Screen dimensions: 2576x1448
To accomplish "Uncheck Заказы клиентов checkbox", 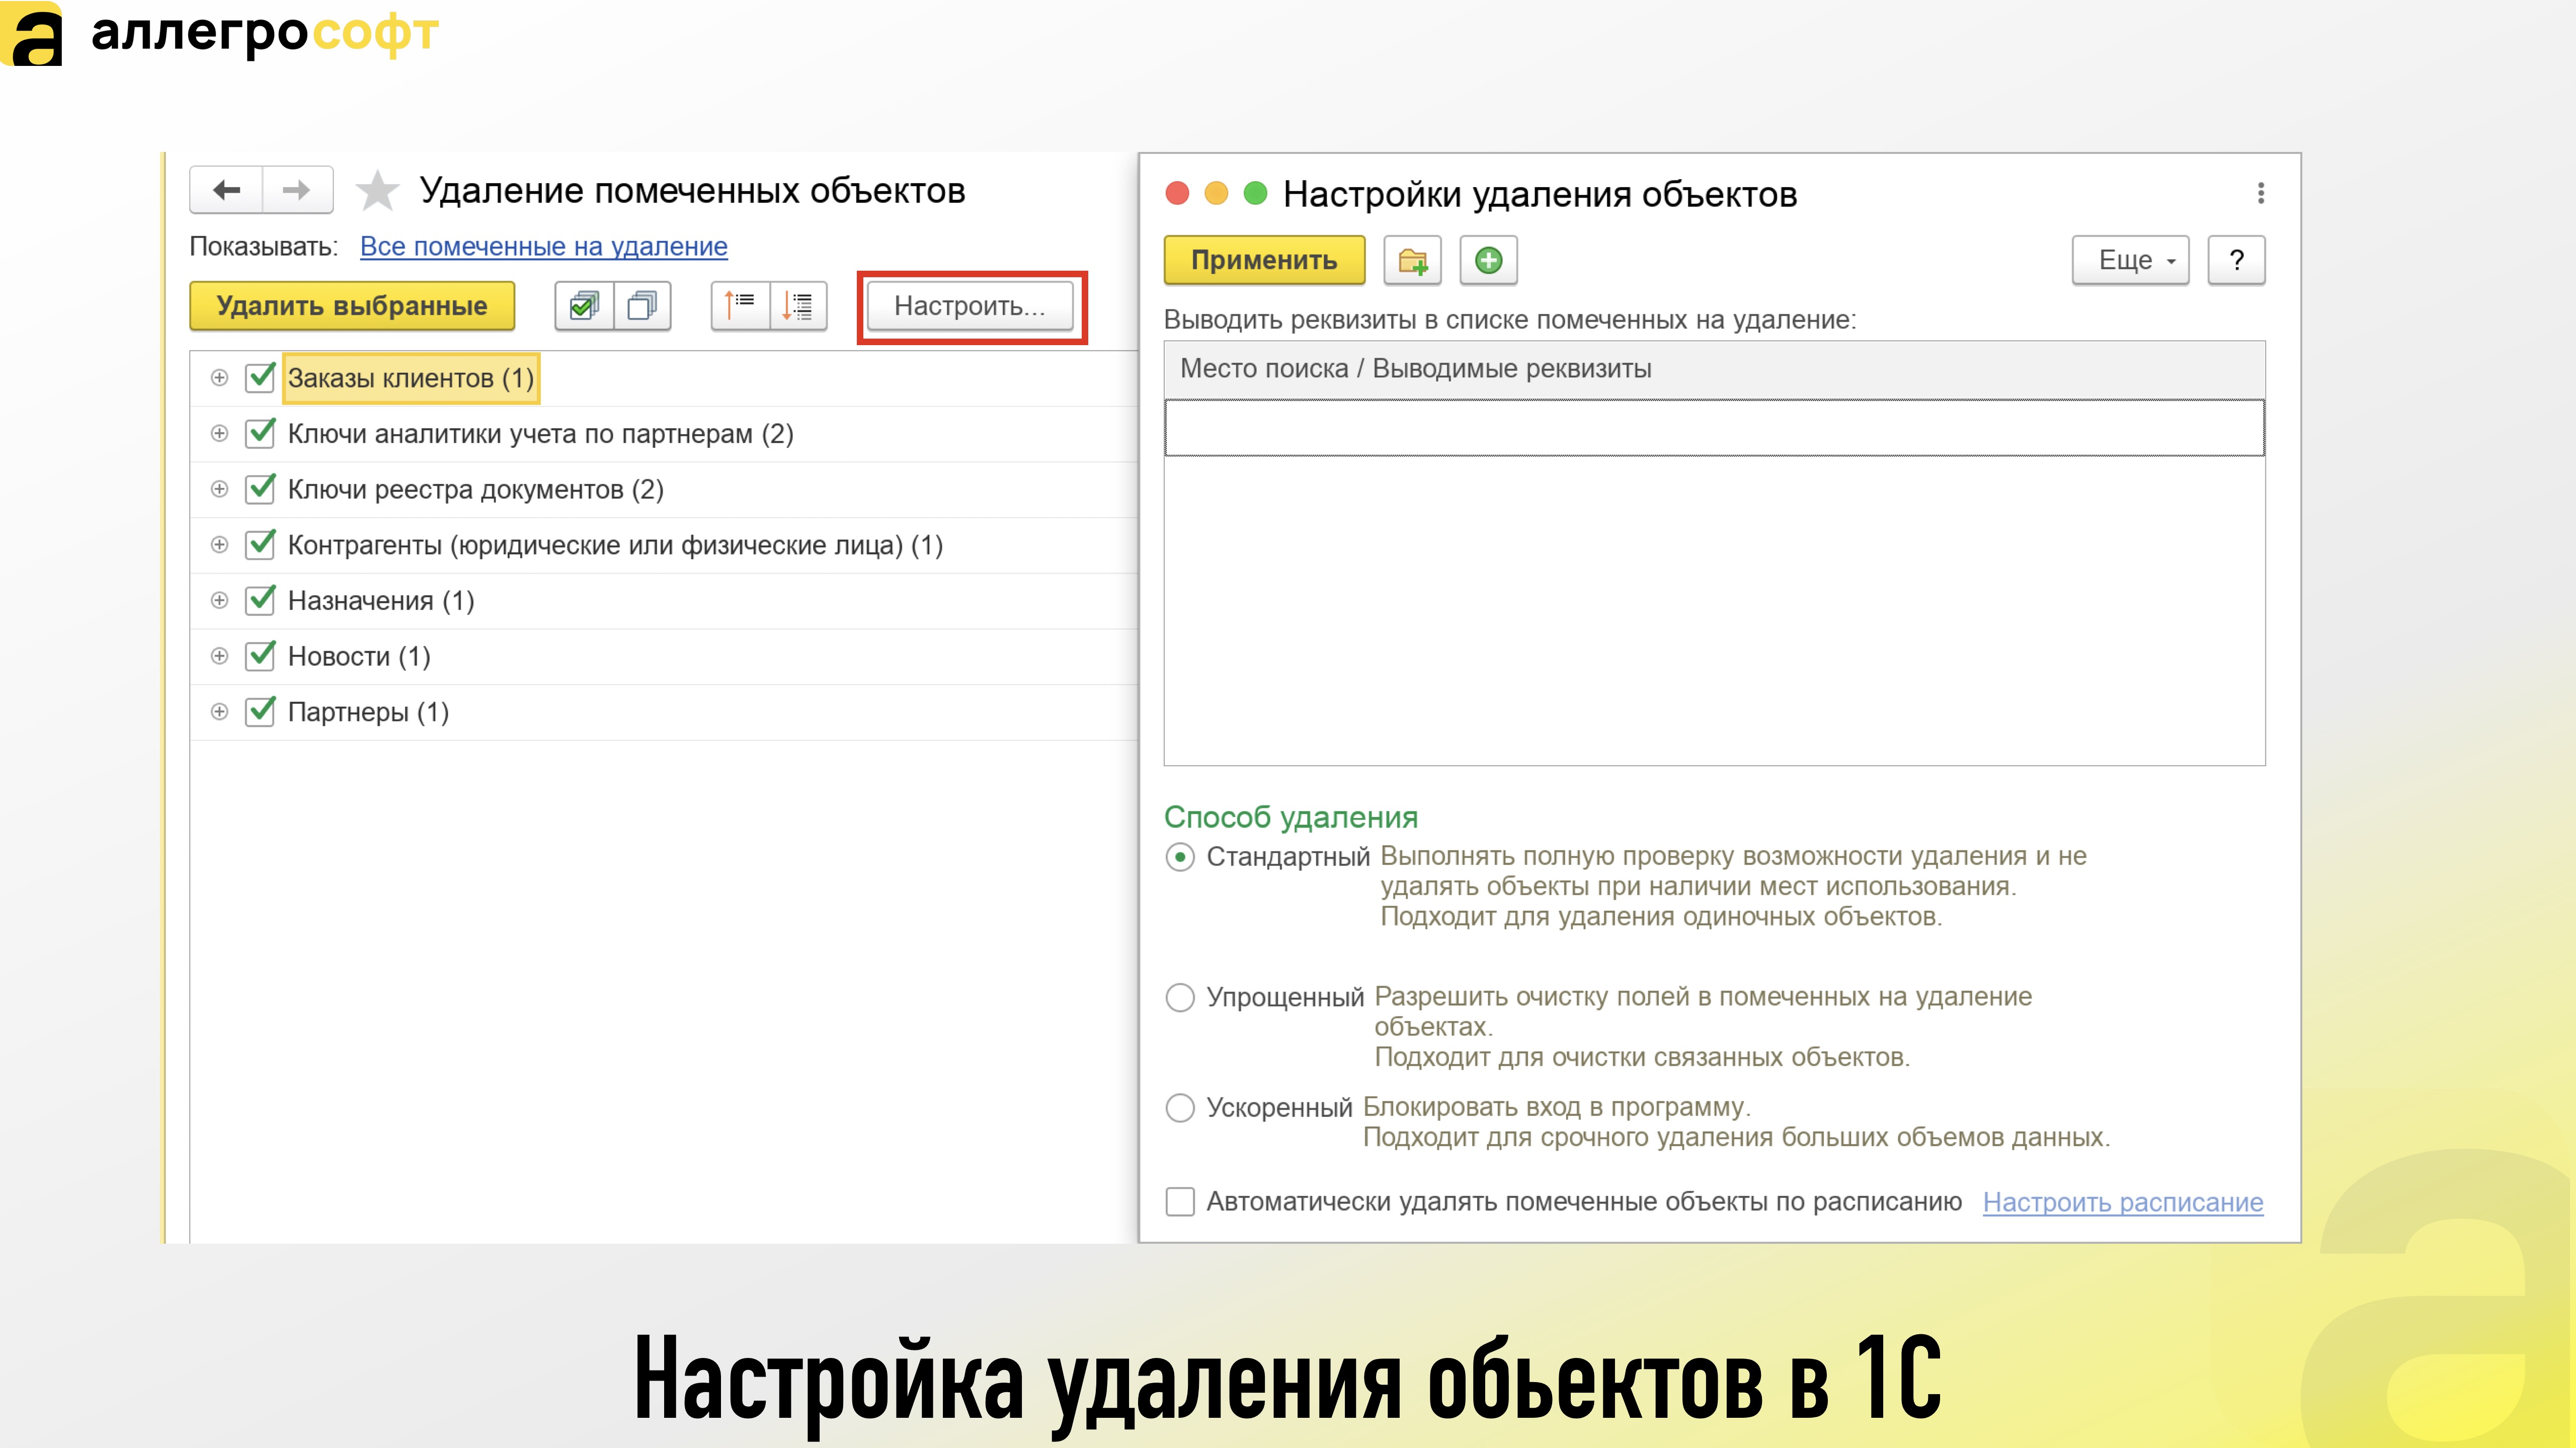I will tap(260, 377).
